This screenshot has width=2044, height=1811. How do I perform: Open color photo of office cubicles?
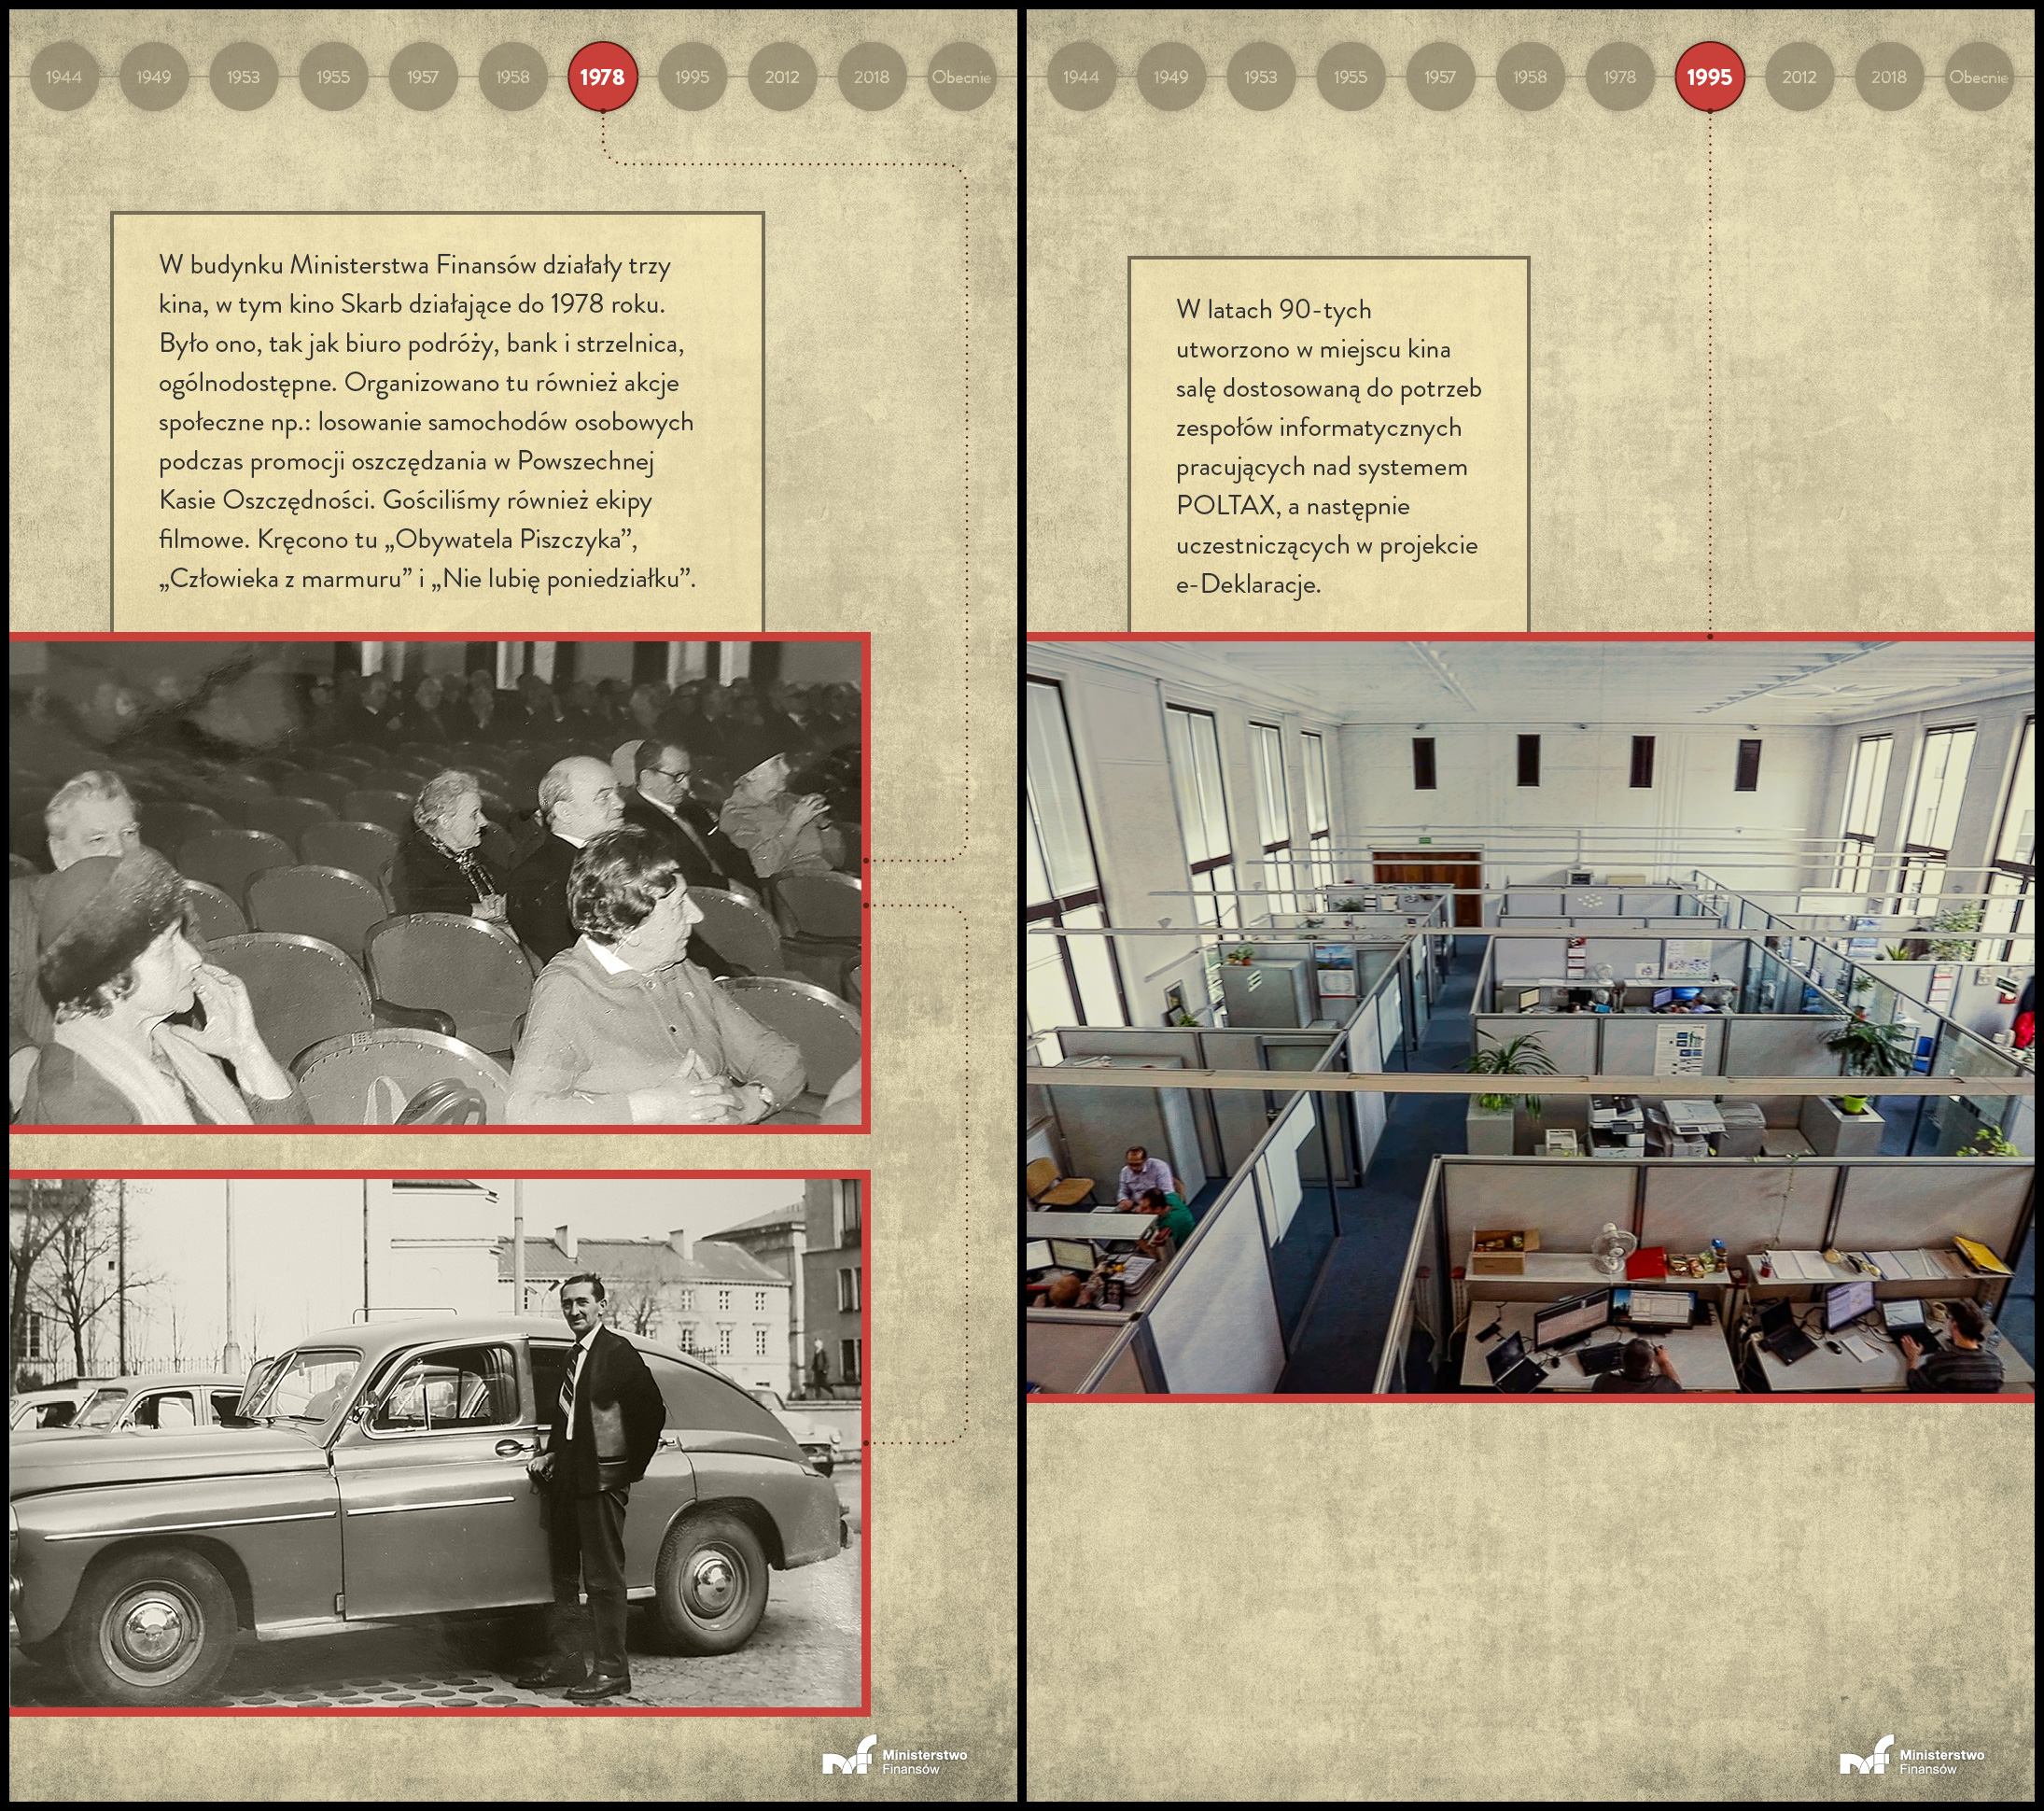coord(1530,1016)
